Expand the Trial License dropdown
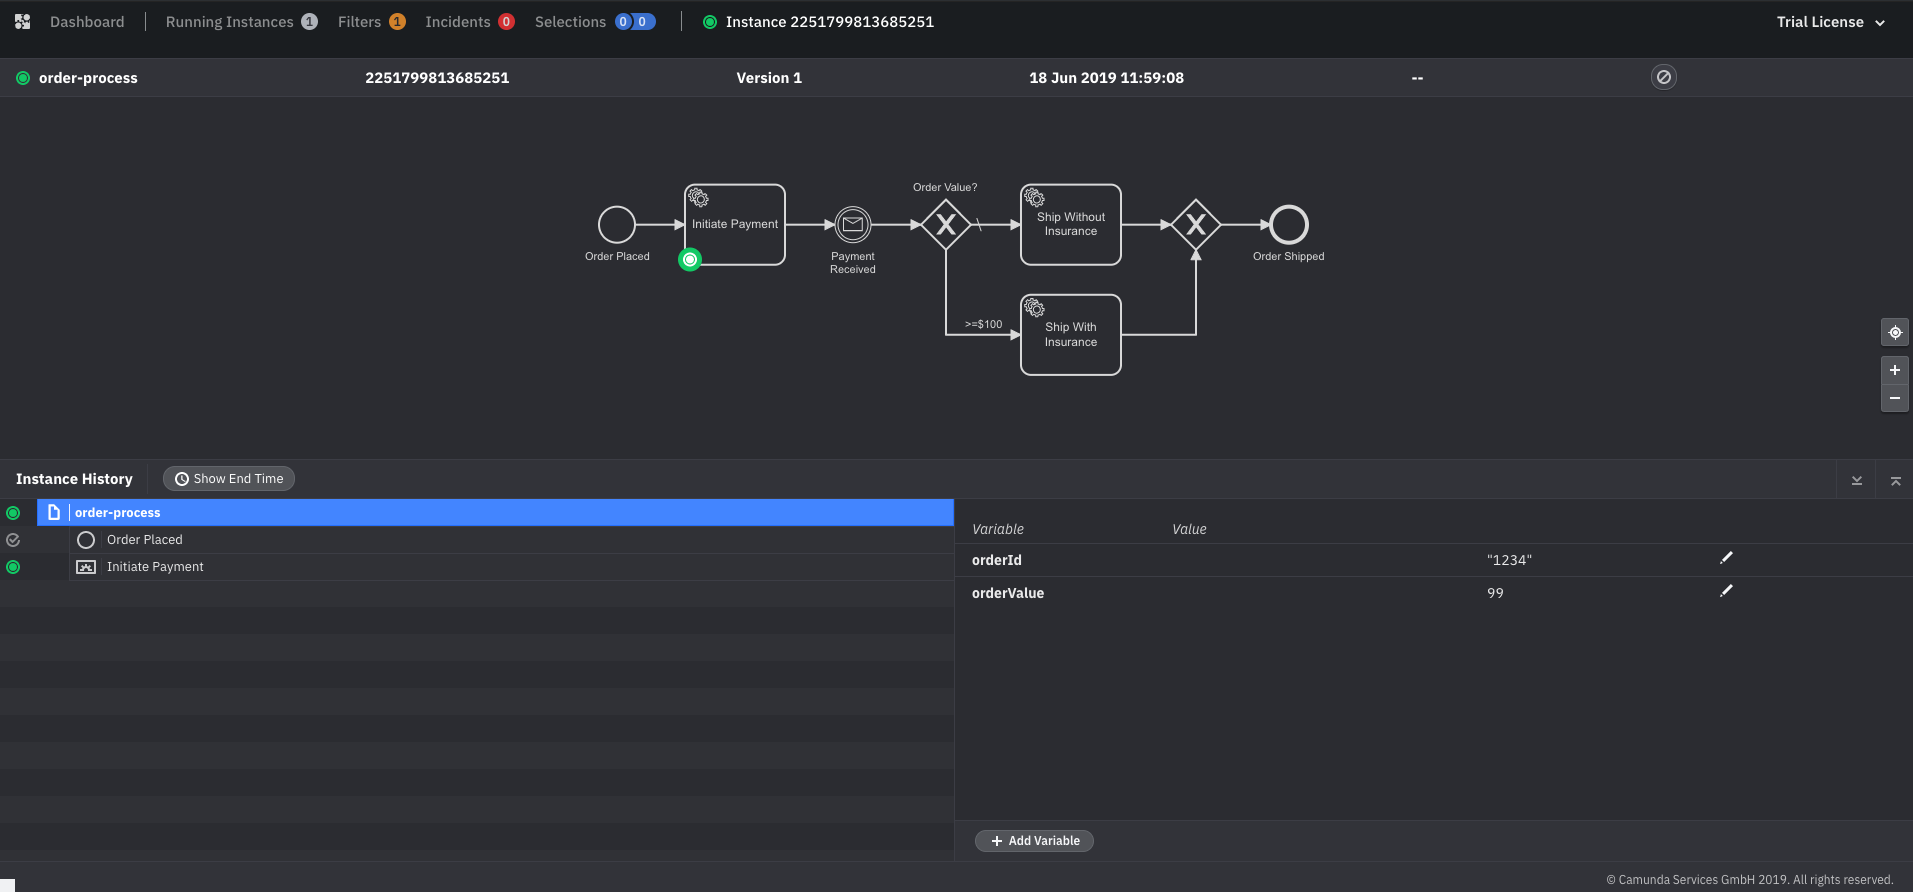Screen dimensions: 1913x892 pyautogui.click(x=1830, y=21)
